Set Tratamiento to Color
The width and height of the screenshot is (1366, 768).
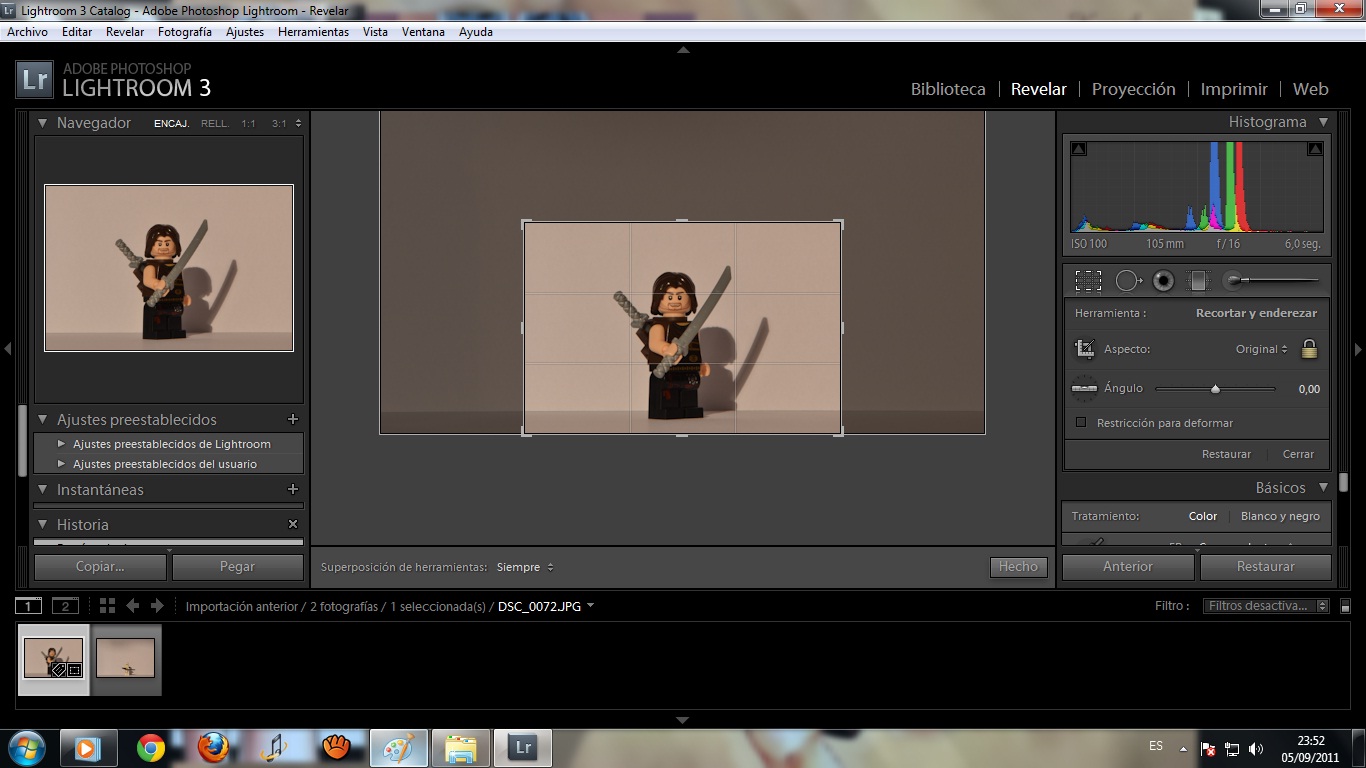1203,516
